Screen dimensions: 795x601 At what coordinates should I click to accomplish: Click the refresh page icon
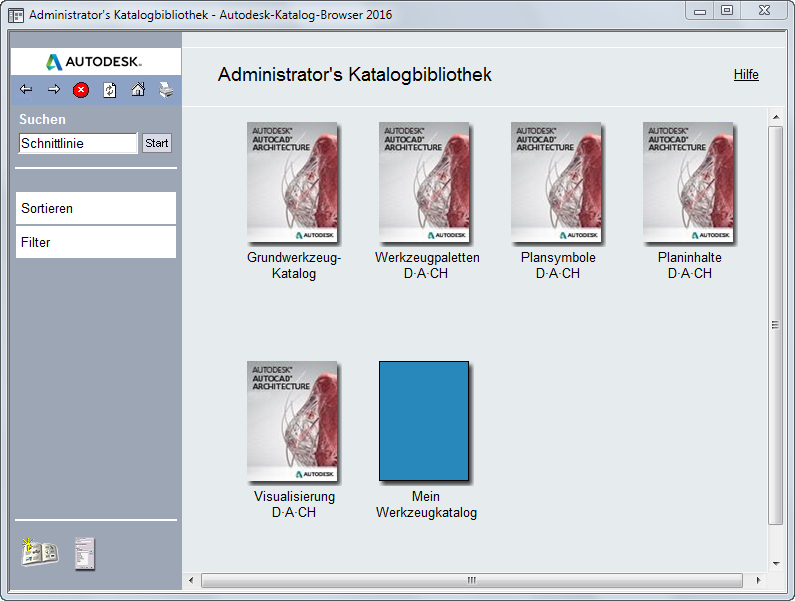(x=110, y=90)
